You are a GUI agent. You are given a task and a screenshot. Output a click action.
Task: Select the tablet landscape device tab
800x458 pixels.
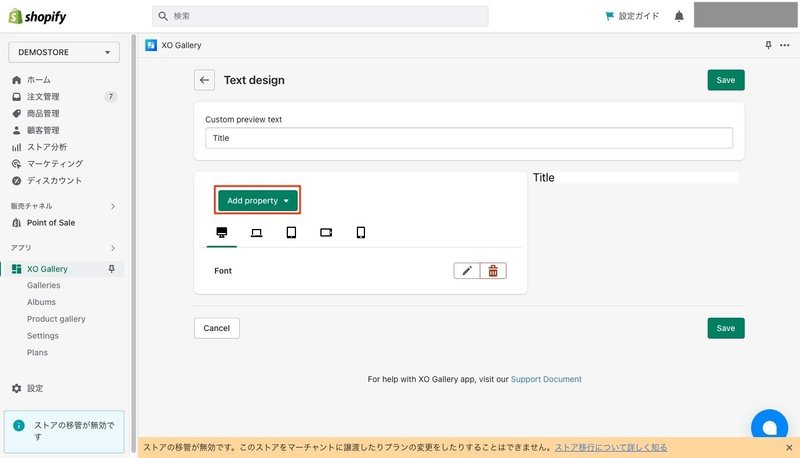pos(326,233)
